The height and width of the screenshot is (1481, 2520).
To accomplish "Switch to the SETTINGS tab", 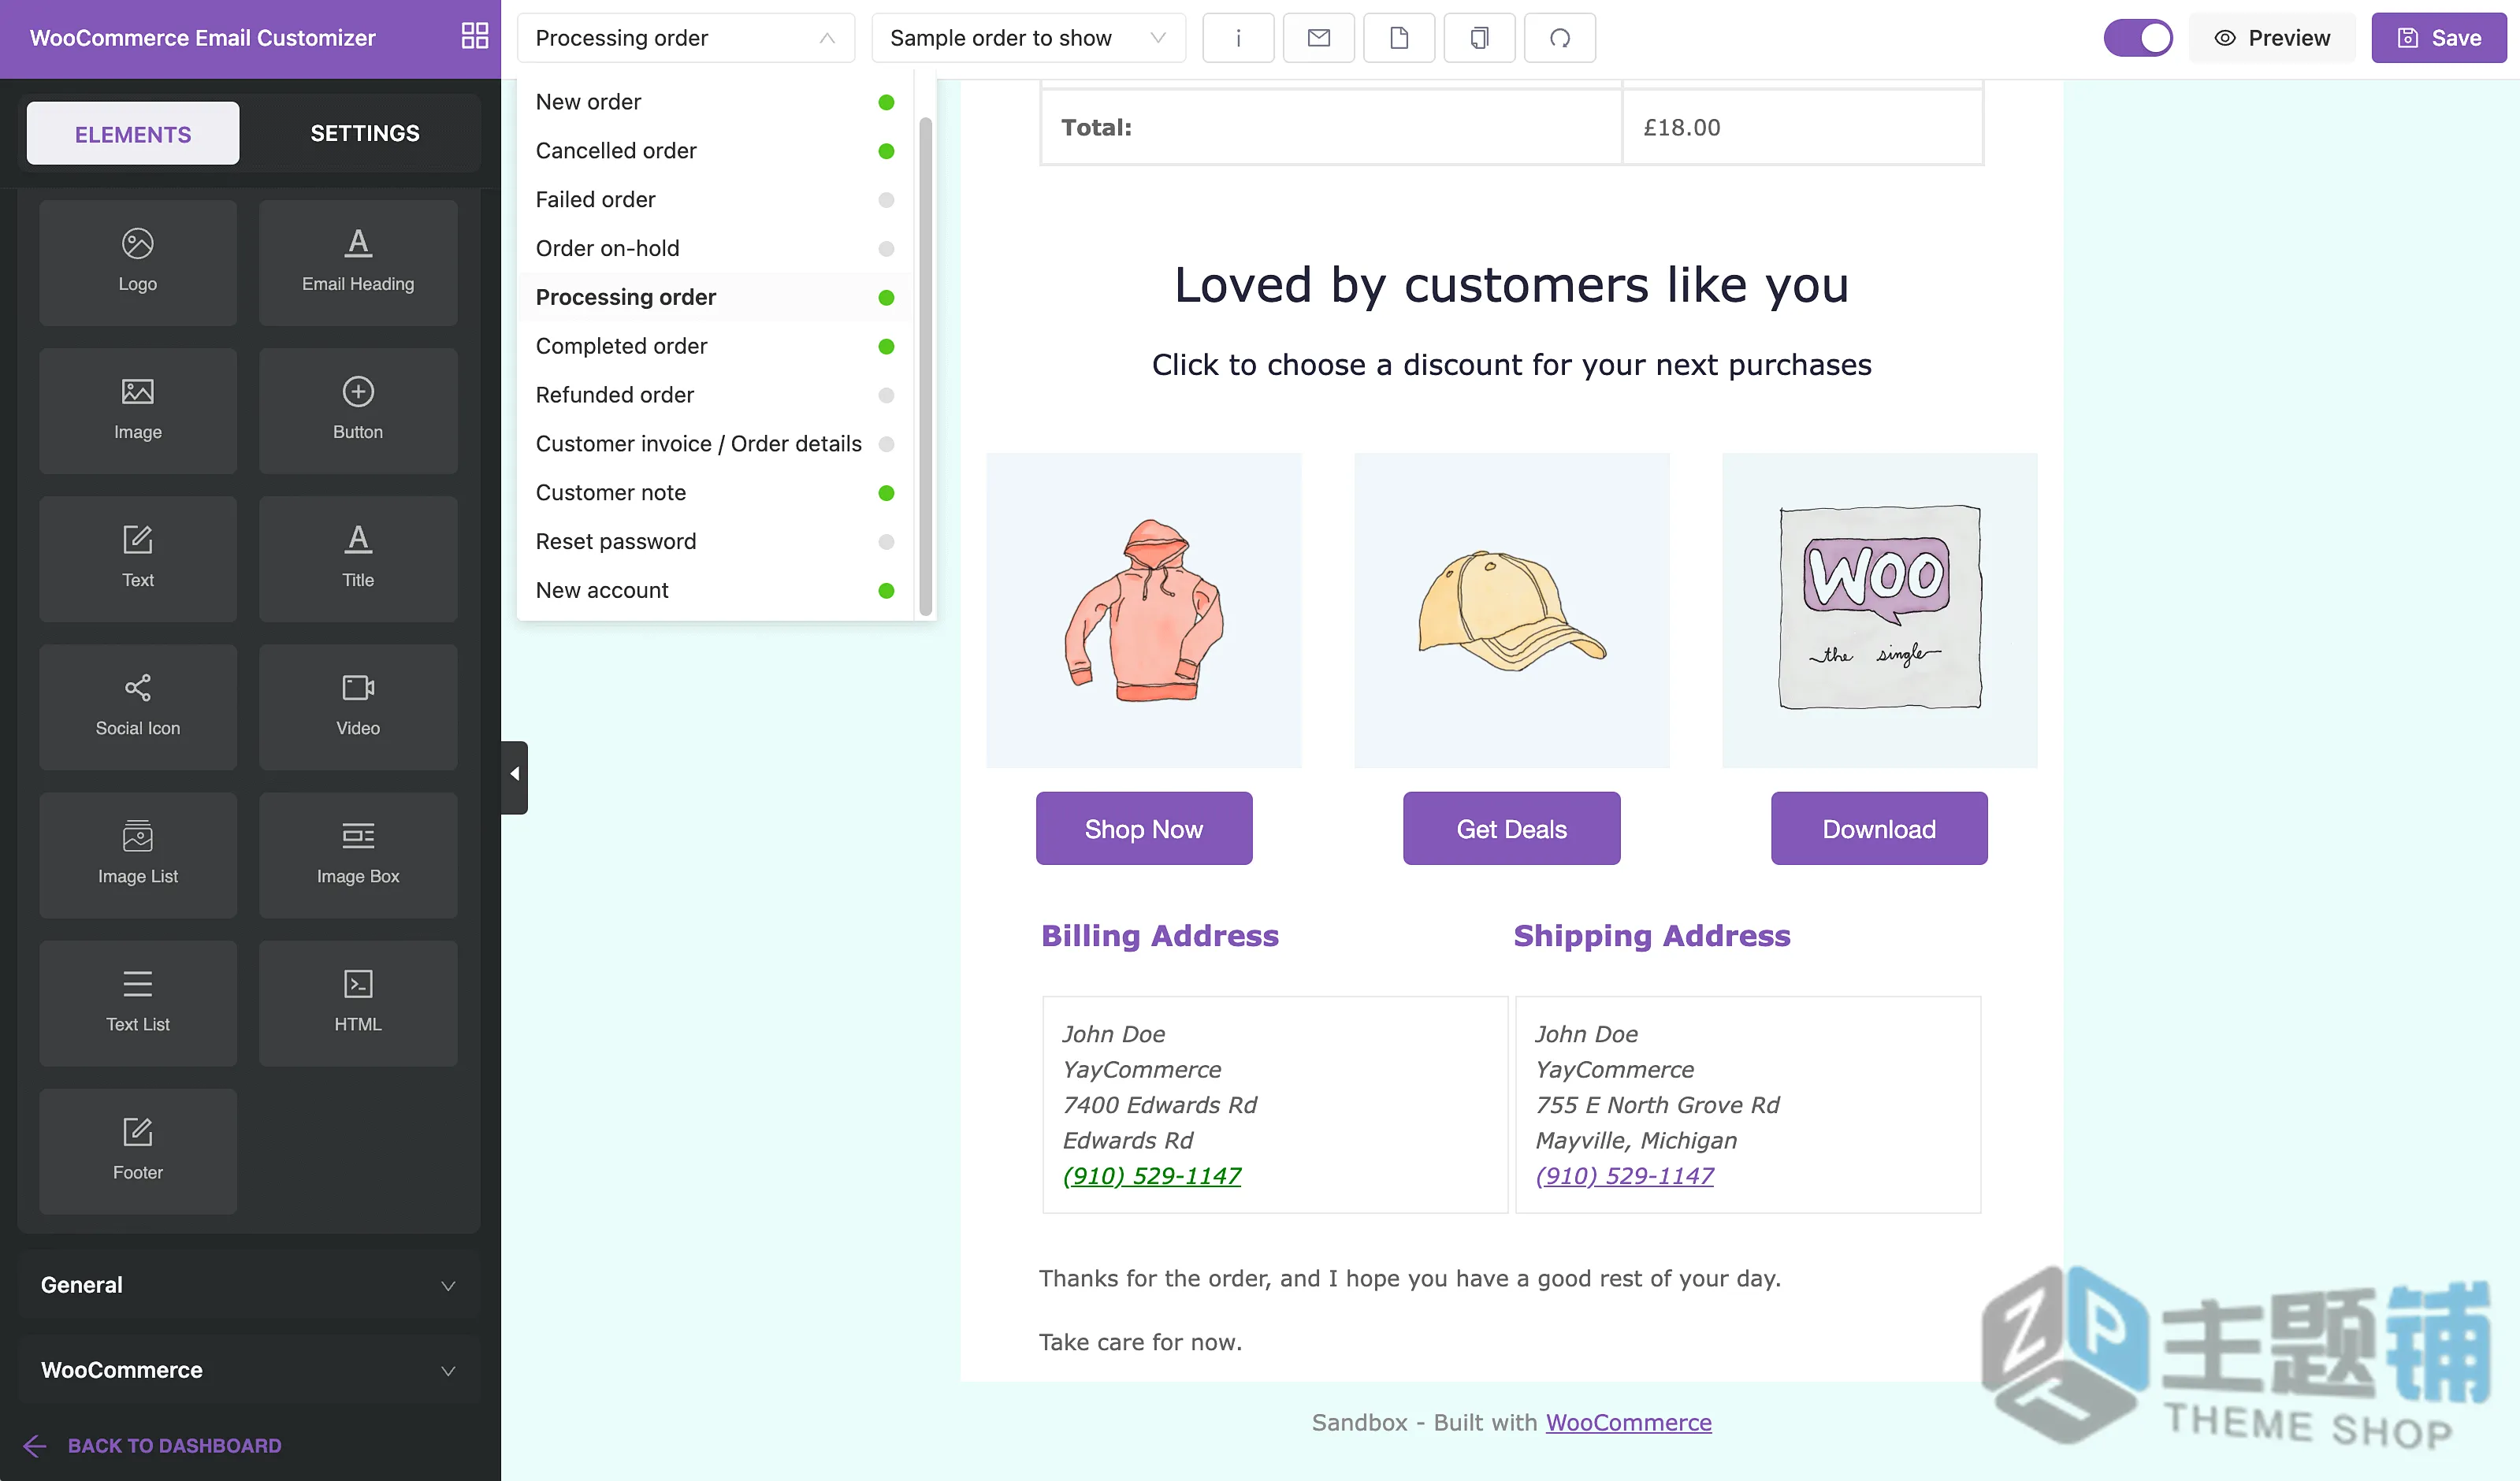I will 365,133.
